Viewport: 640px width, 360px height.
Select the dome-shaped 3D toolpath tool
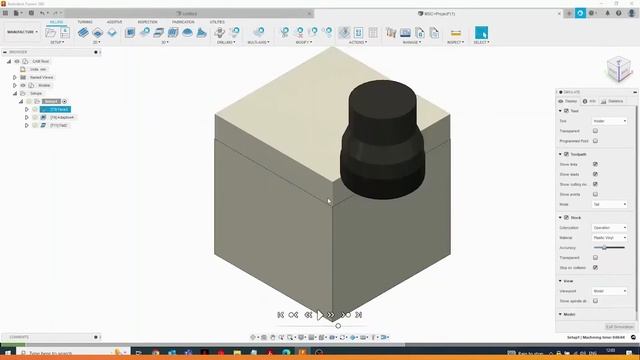[x=187, y=32]
